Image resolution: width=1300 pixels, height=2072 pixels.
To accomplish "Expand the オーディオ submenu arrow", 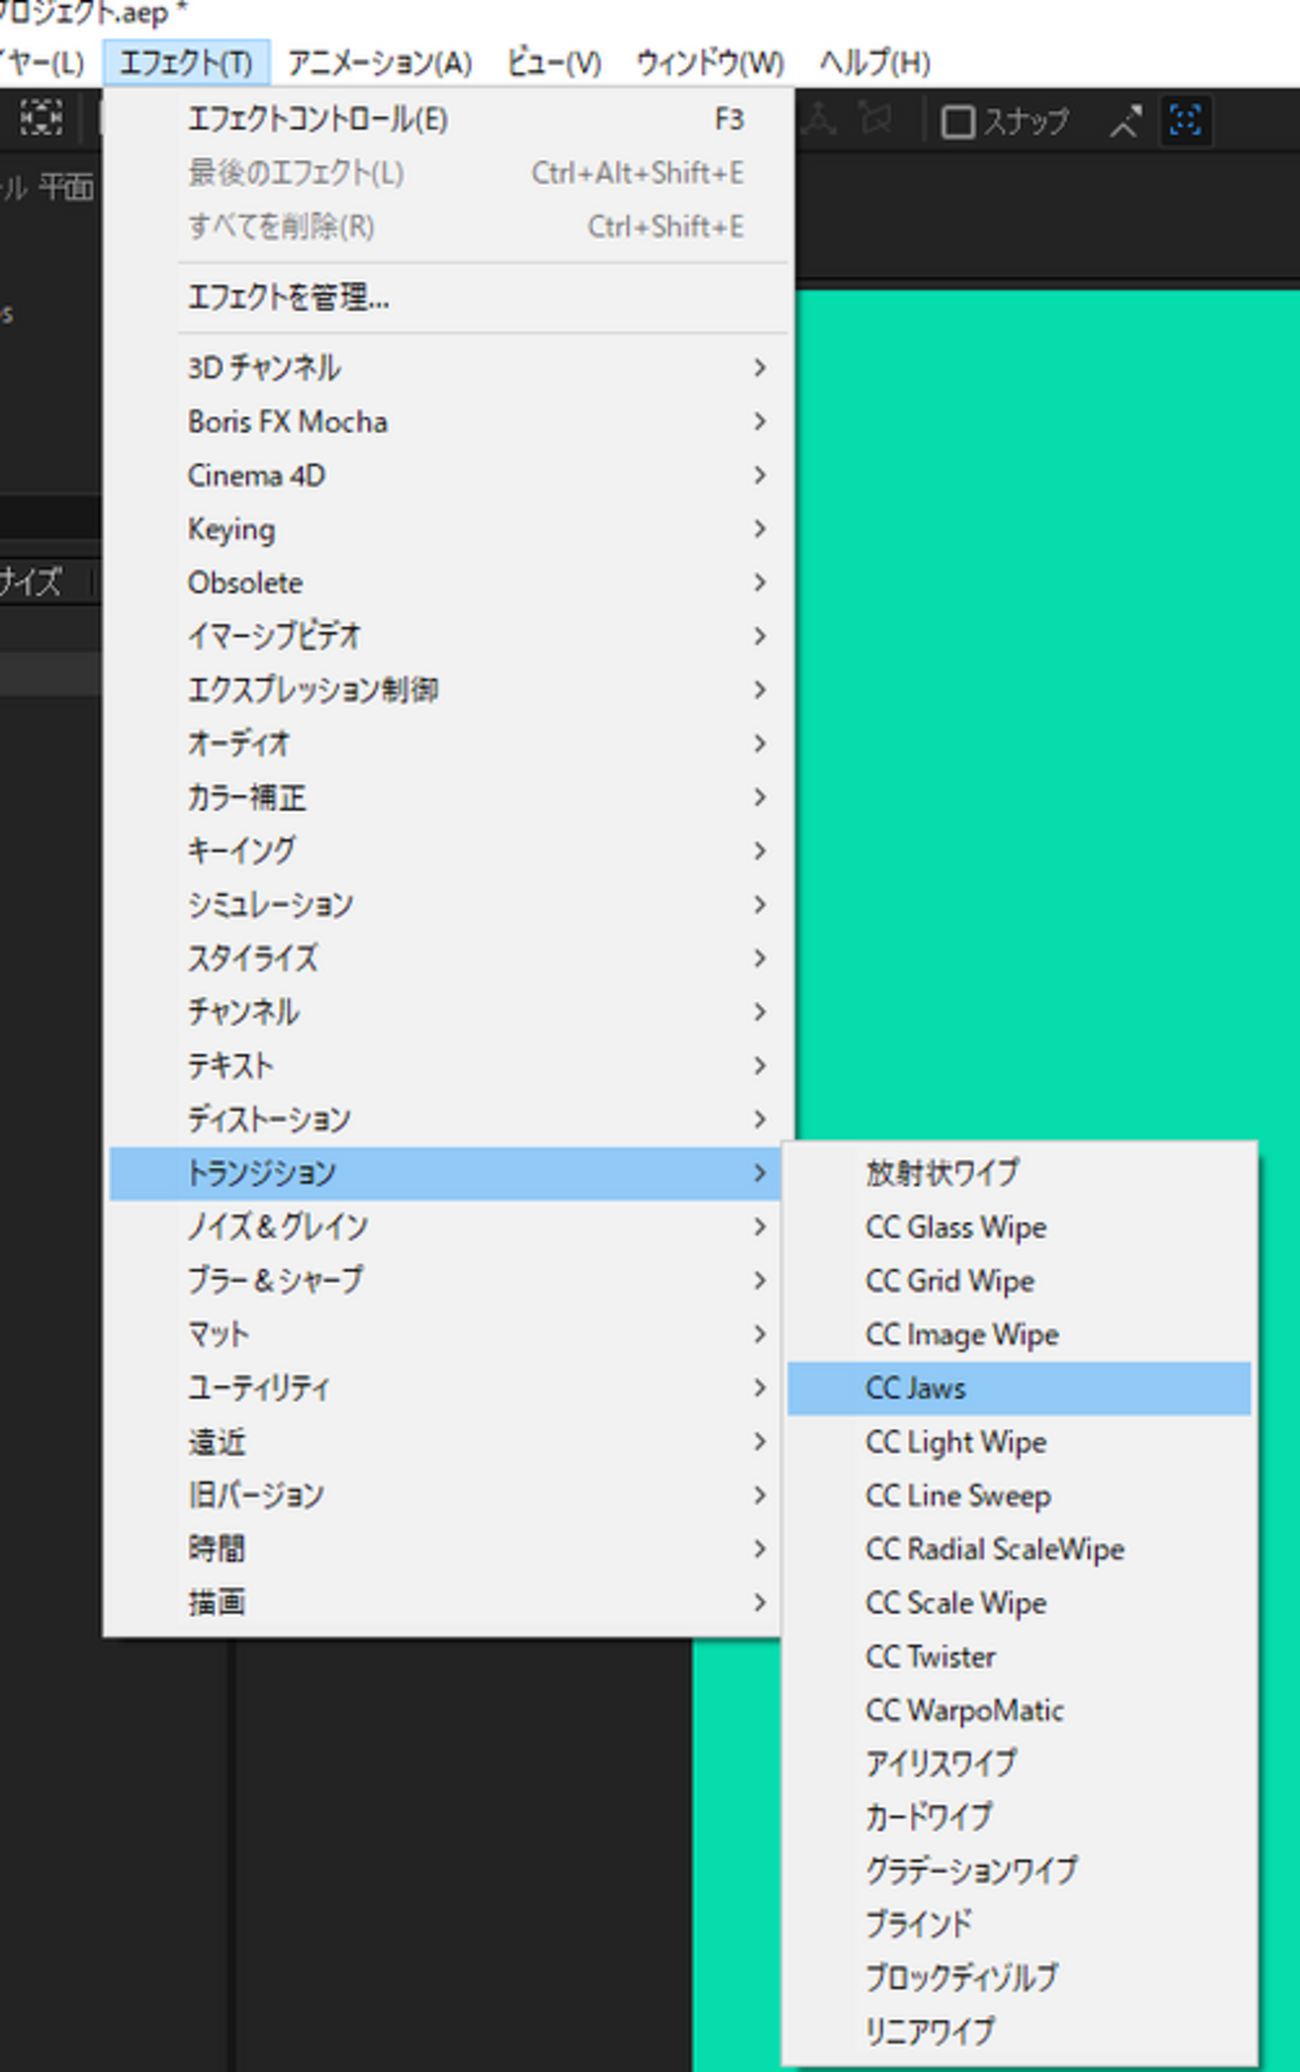I will [760, 744].
